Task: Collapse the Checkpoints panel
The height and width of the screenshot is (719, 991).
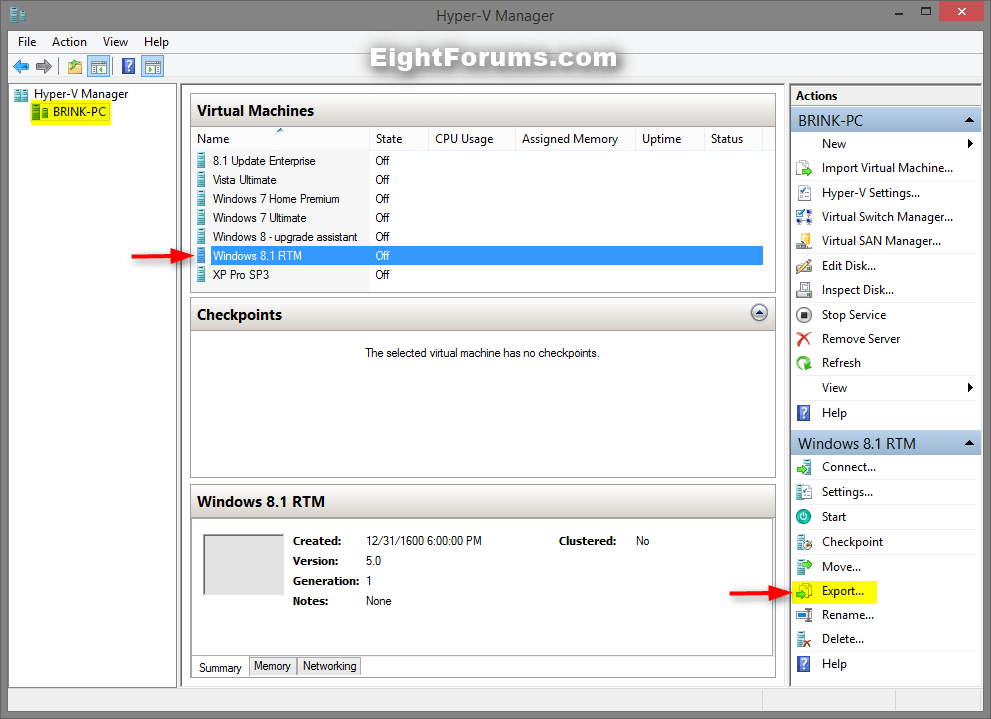Action: [759, 313]
